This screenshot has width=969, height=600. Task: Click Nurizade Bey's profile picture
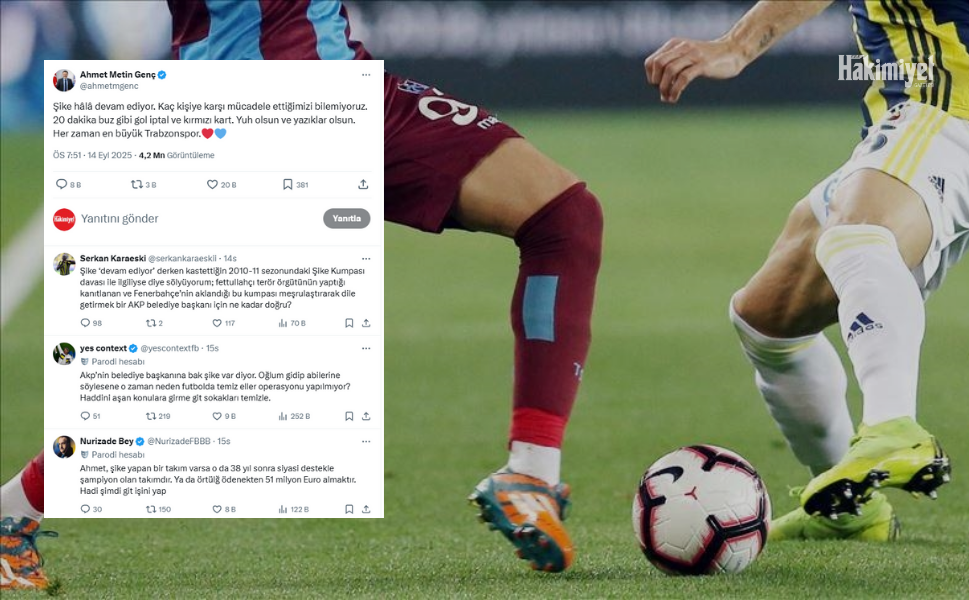[64, 447]
